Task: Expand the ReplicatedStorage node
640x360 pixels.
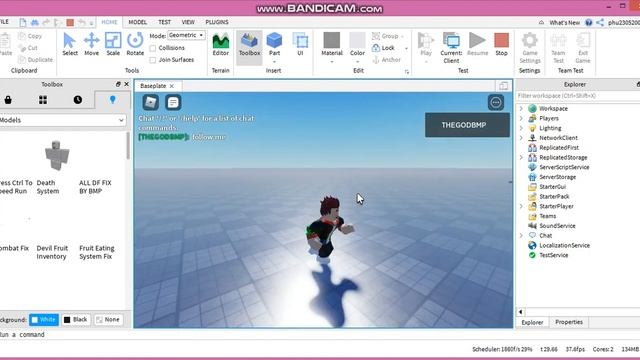Action: click(521, 158)
